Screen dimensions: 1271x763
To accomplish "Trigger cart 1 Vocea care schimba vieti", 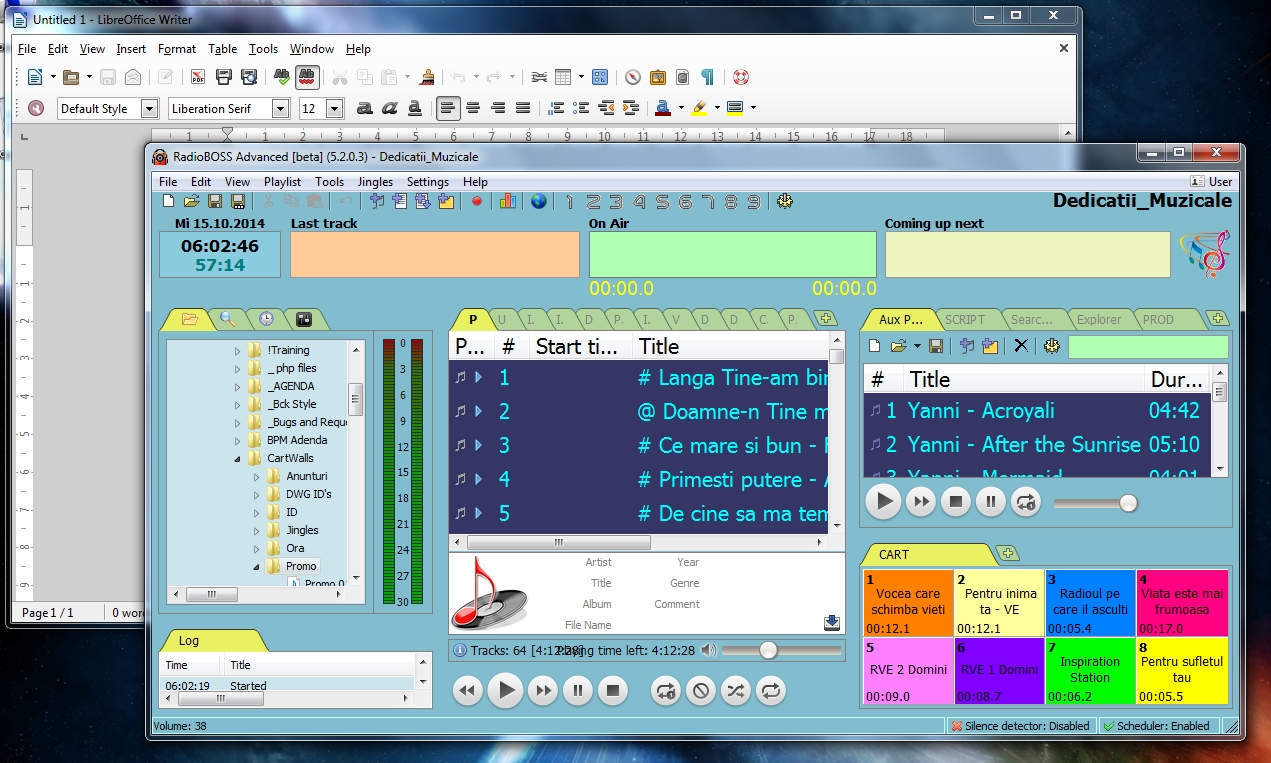I will [908, 603].
